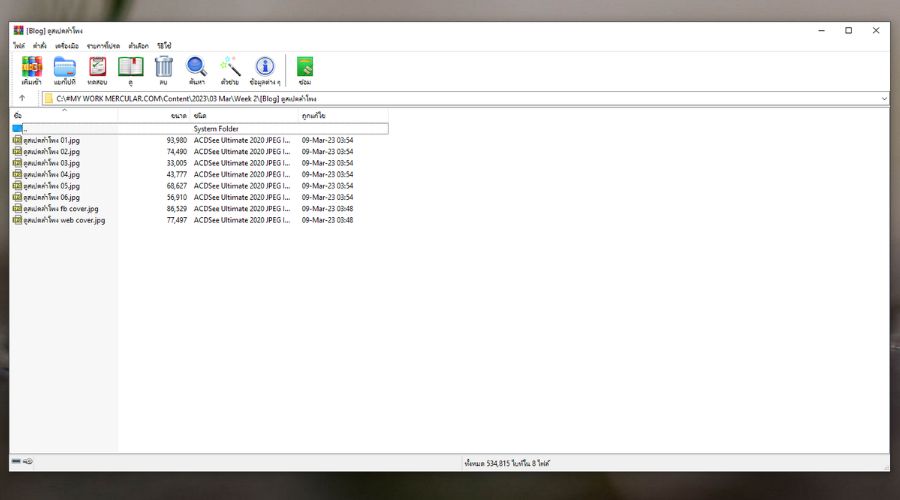Viewport: 900px width, 500px height.
Task: Maximize the WinRAR window
Action: [x=848, y=30]
